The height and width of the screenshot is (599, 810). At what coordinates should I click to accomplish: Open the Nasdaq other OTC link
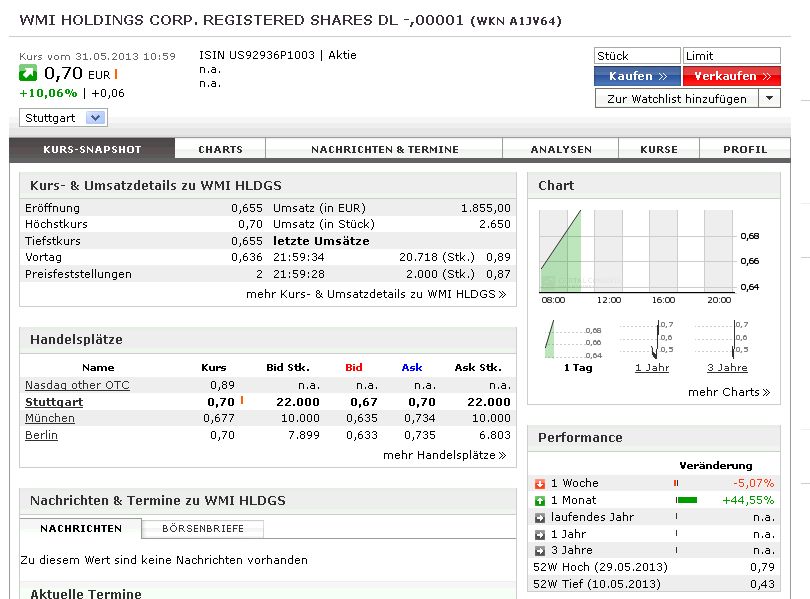pyautogui.click(x=77, y=385)
